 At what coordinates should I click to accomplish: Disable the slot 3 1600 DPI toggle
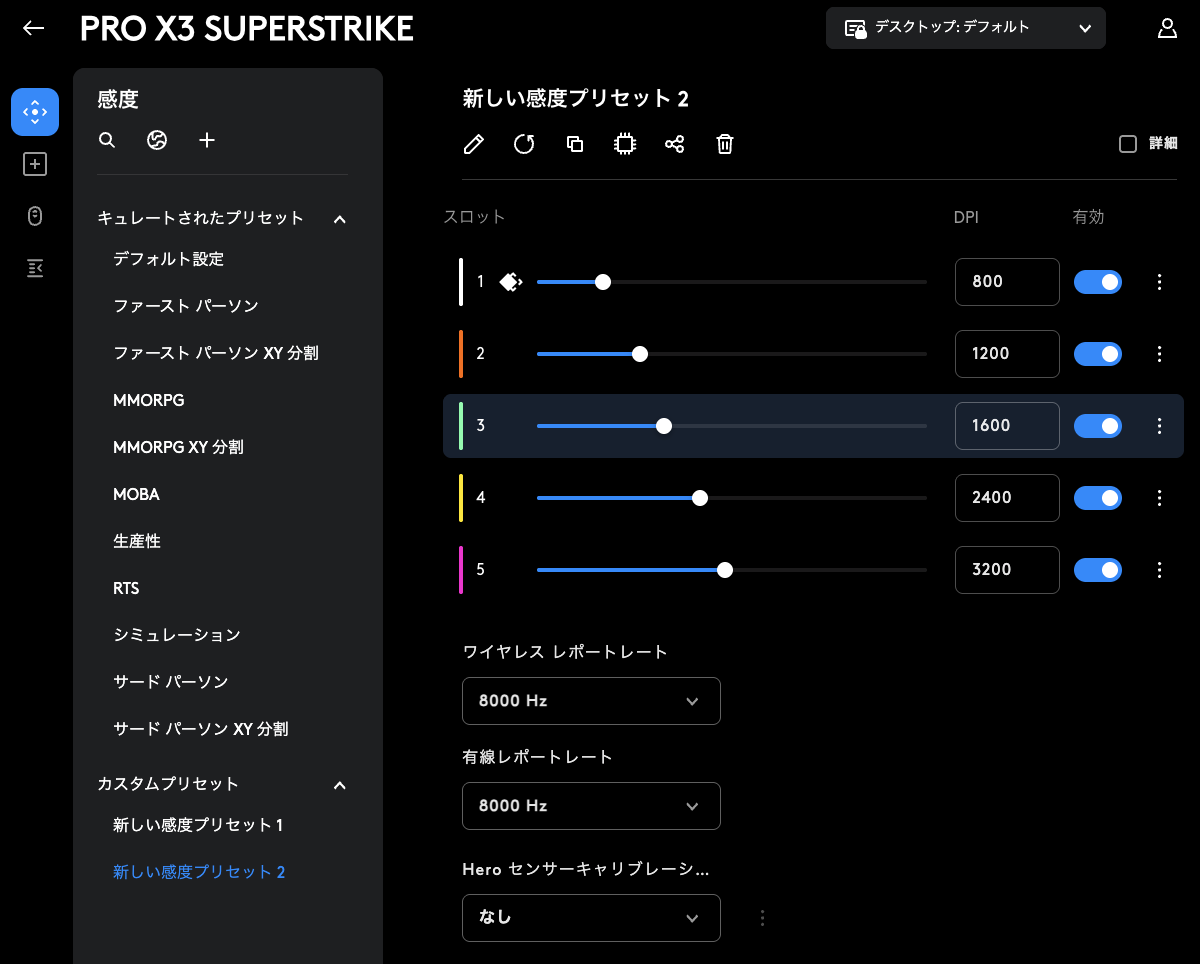[1098, 426]
